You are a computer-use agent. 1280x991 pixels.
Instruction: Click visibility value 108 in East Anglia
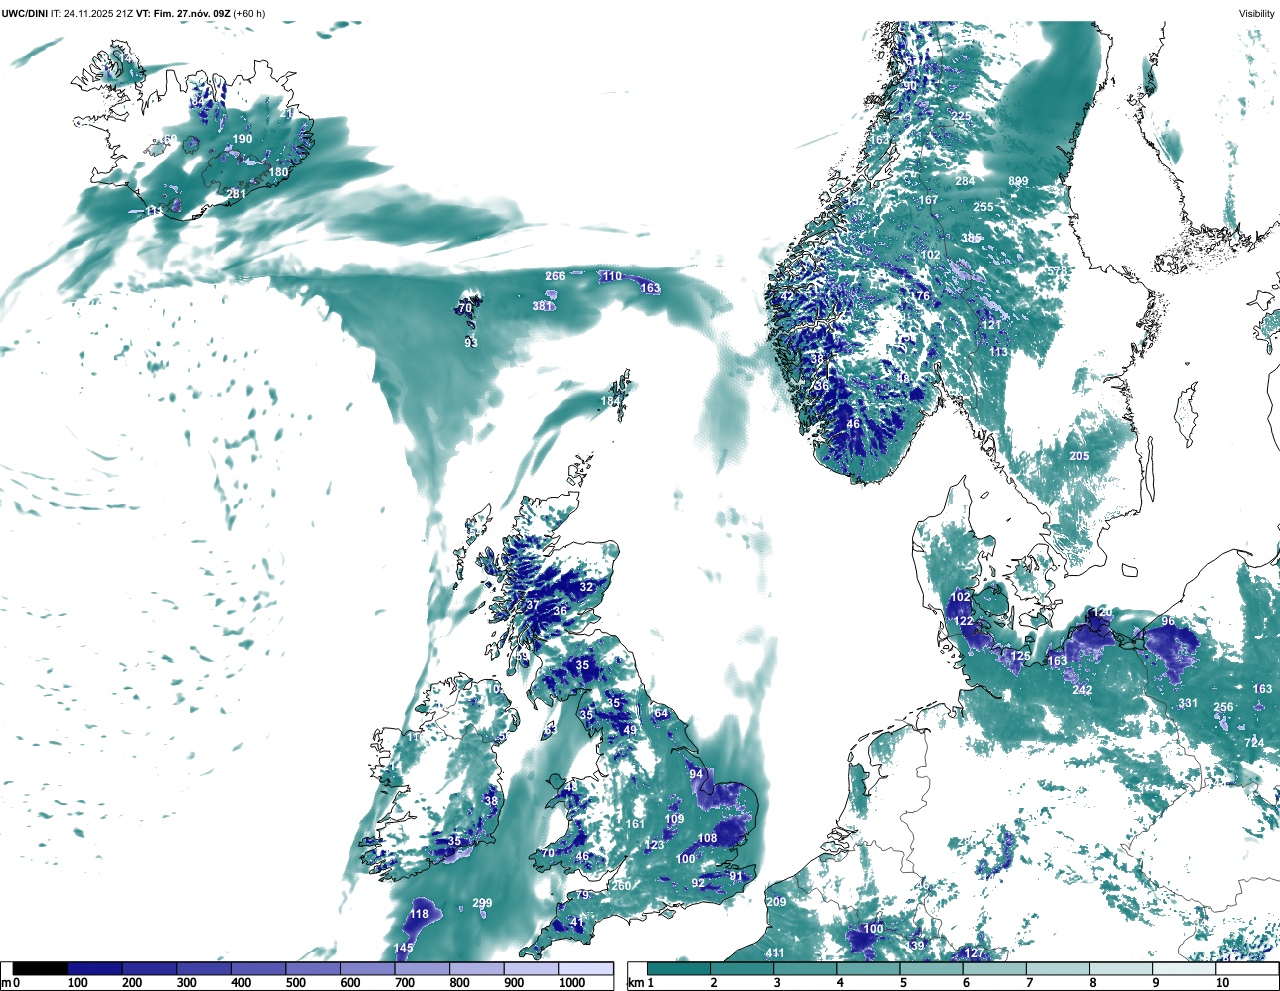point(707,838)
